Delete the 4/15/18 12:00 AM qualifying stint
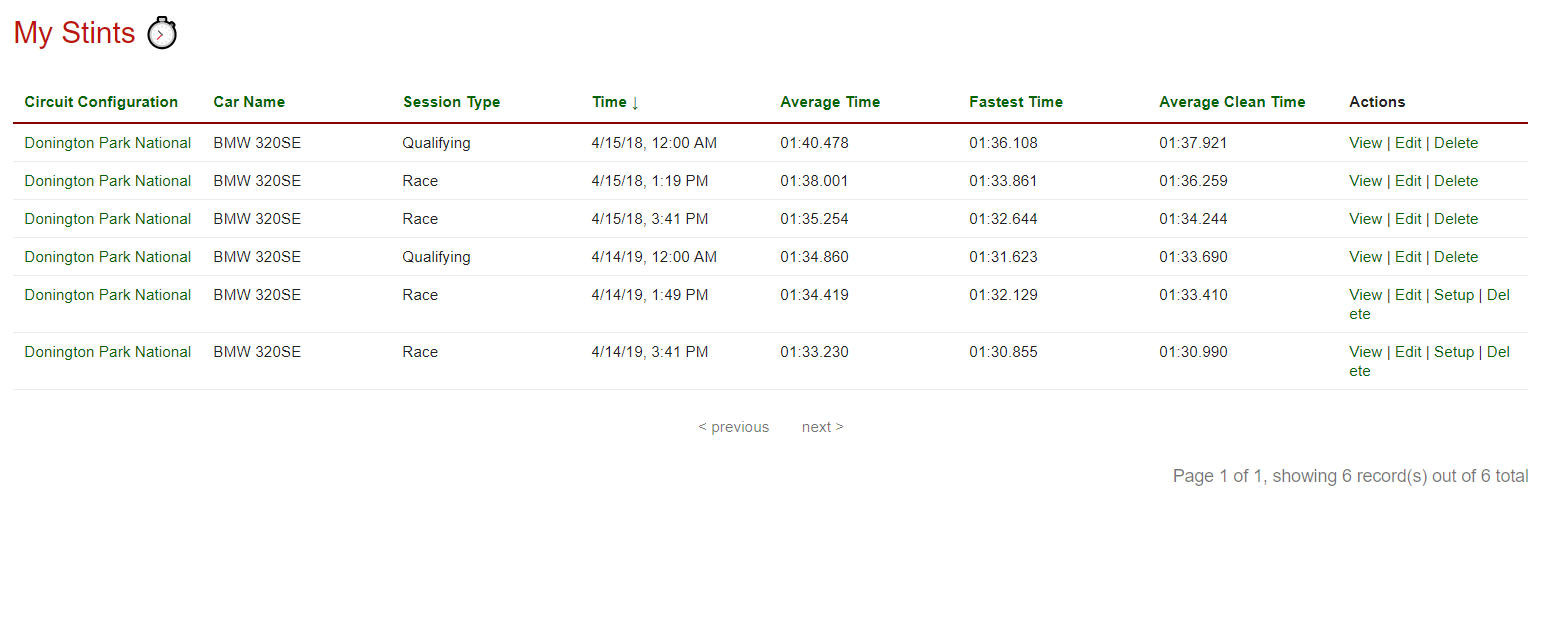Image resolution: width=1557 pixels, height=623 pixels. (x=1456, y=143)
